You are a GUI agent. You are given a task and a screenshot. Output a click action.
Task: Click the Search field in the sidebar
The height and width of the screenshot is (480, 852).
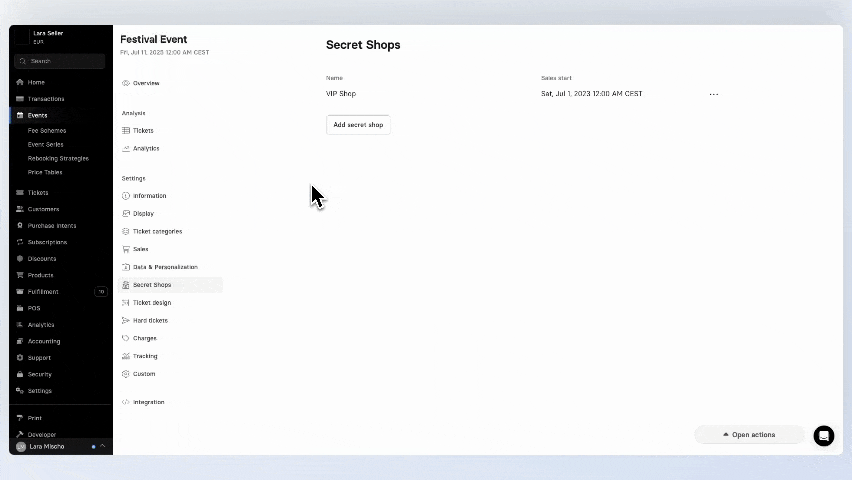60,61
